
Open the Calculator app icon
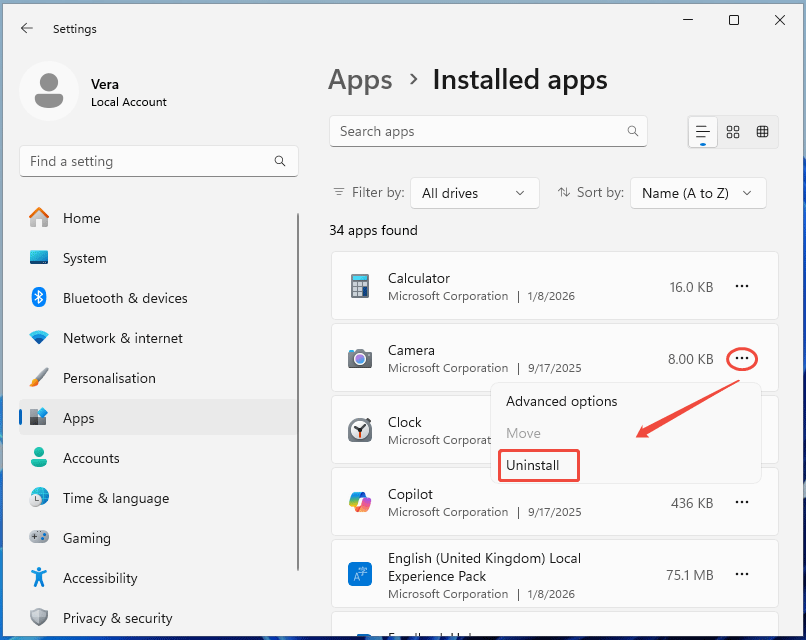click(x=361, y=286)
